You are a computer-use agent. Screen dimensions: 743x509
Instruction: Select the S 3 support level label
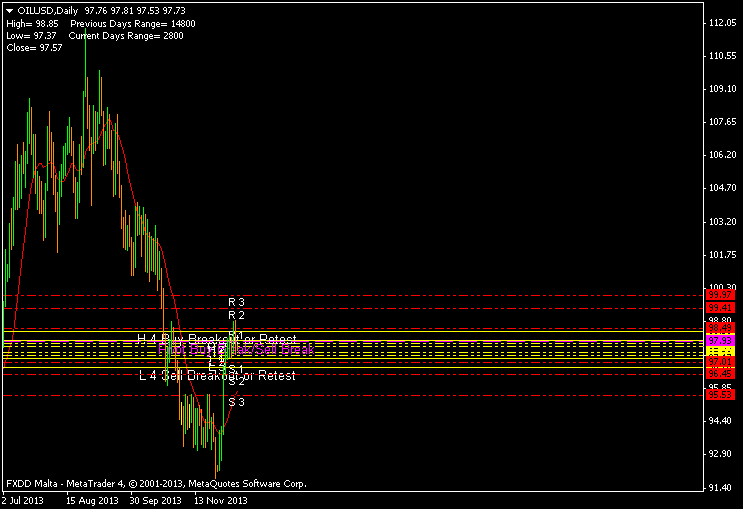click(236, 401)
